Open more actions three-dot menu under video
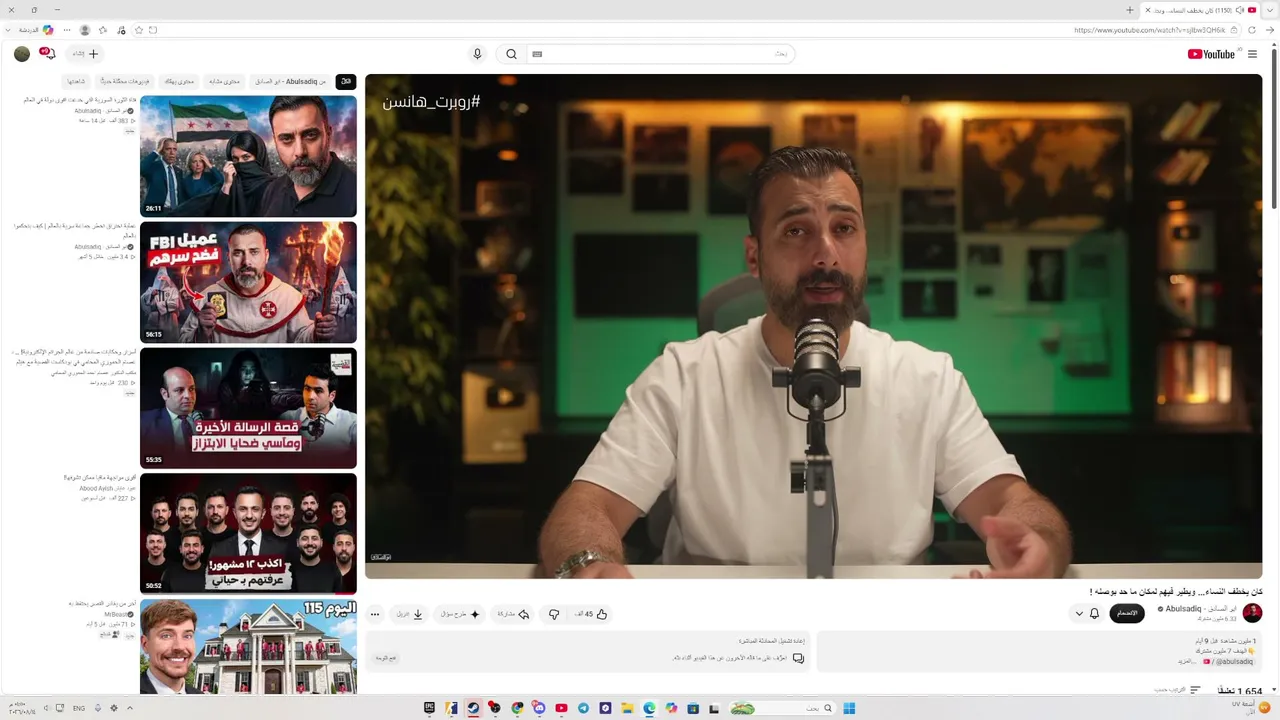Viewport: 1280px width, 720px height. (375, 614)
